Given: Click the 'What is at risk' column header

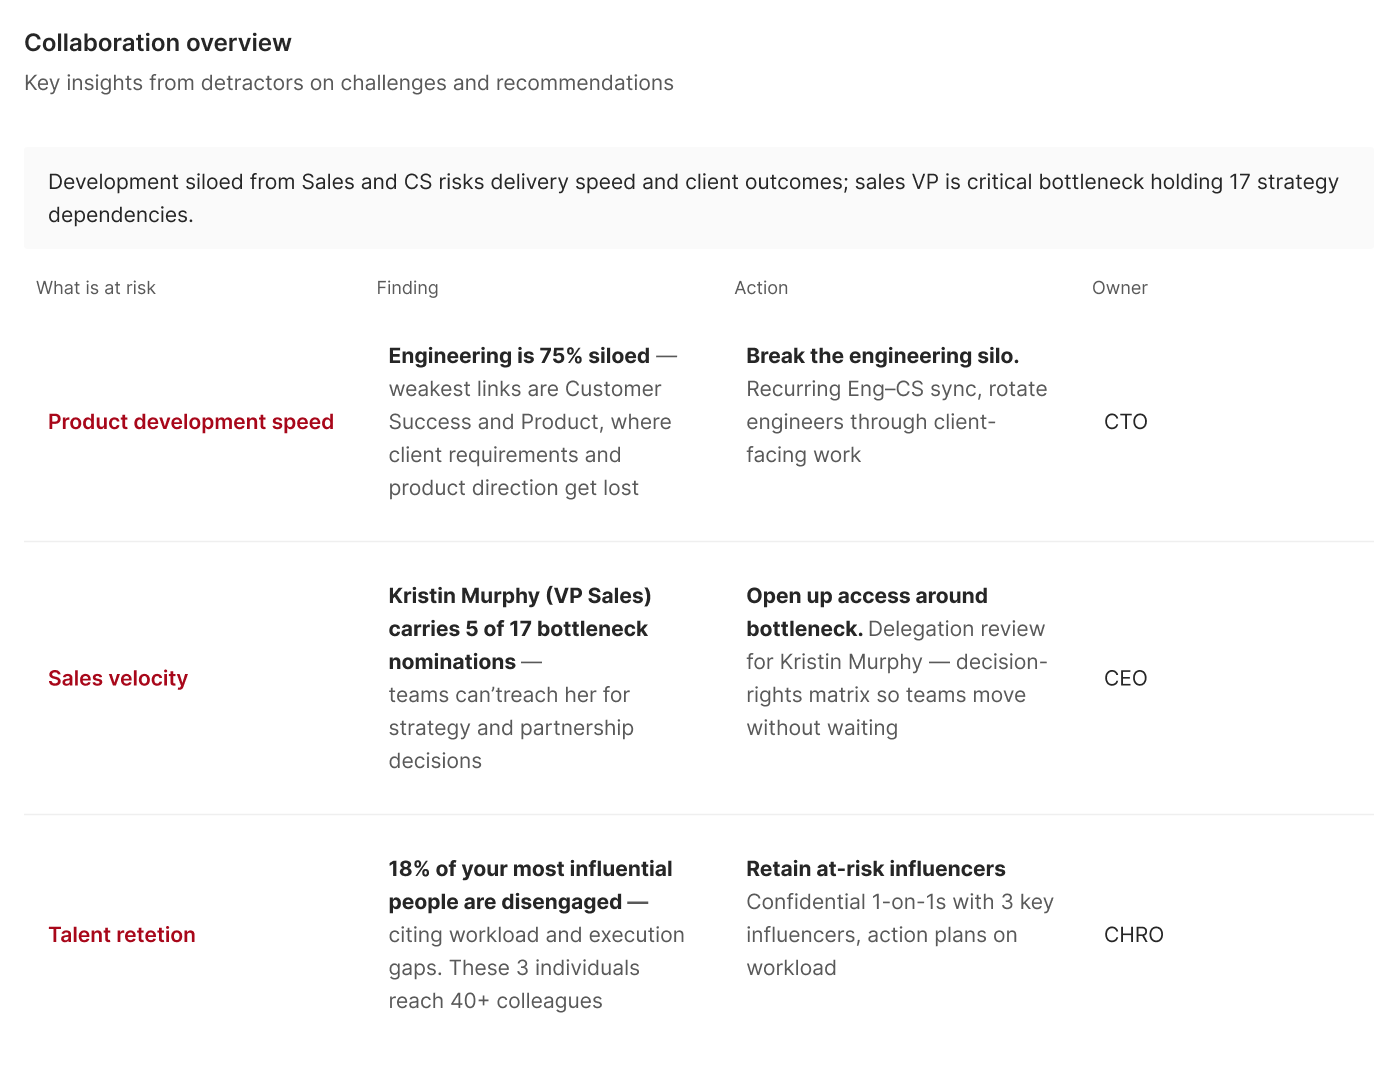Looking at the screenshot, I should pyautogui.click(x=96, y=288).
